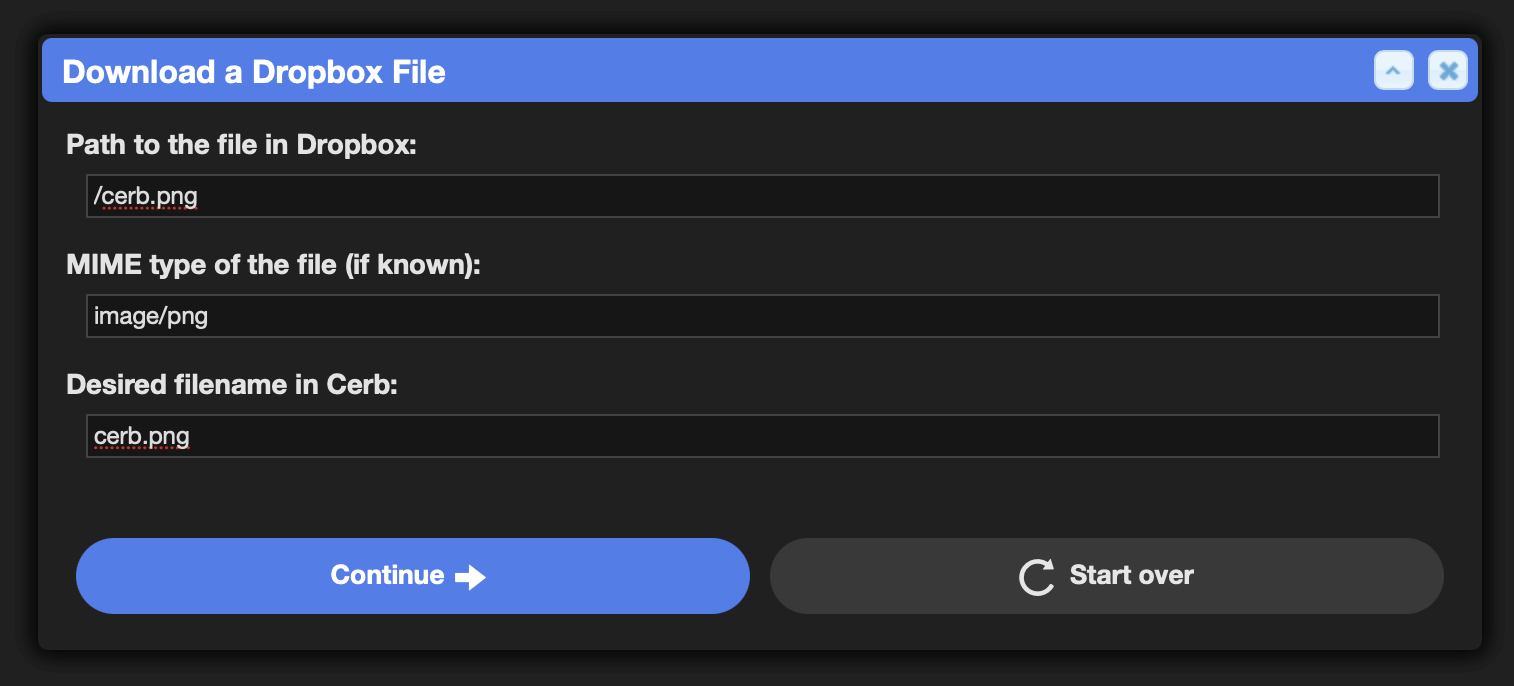Focus the Desired filename in Cerb field

pyautogui.click(x=763, y=436)
